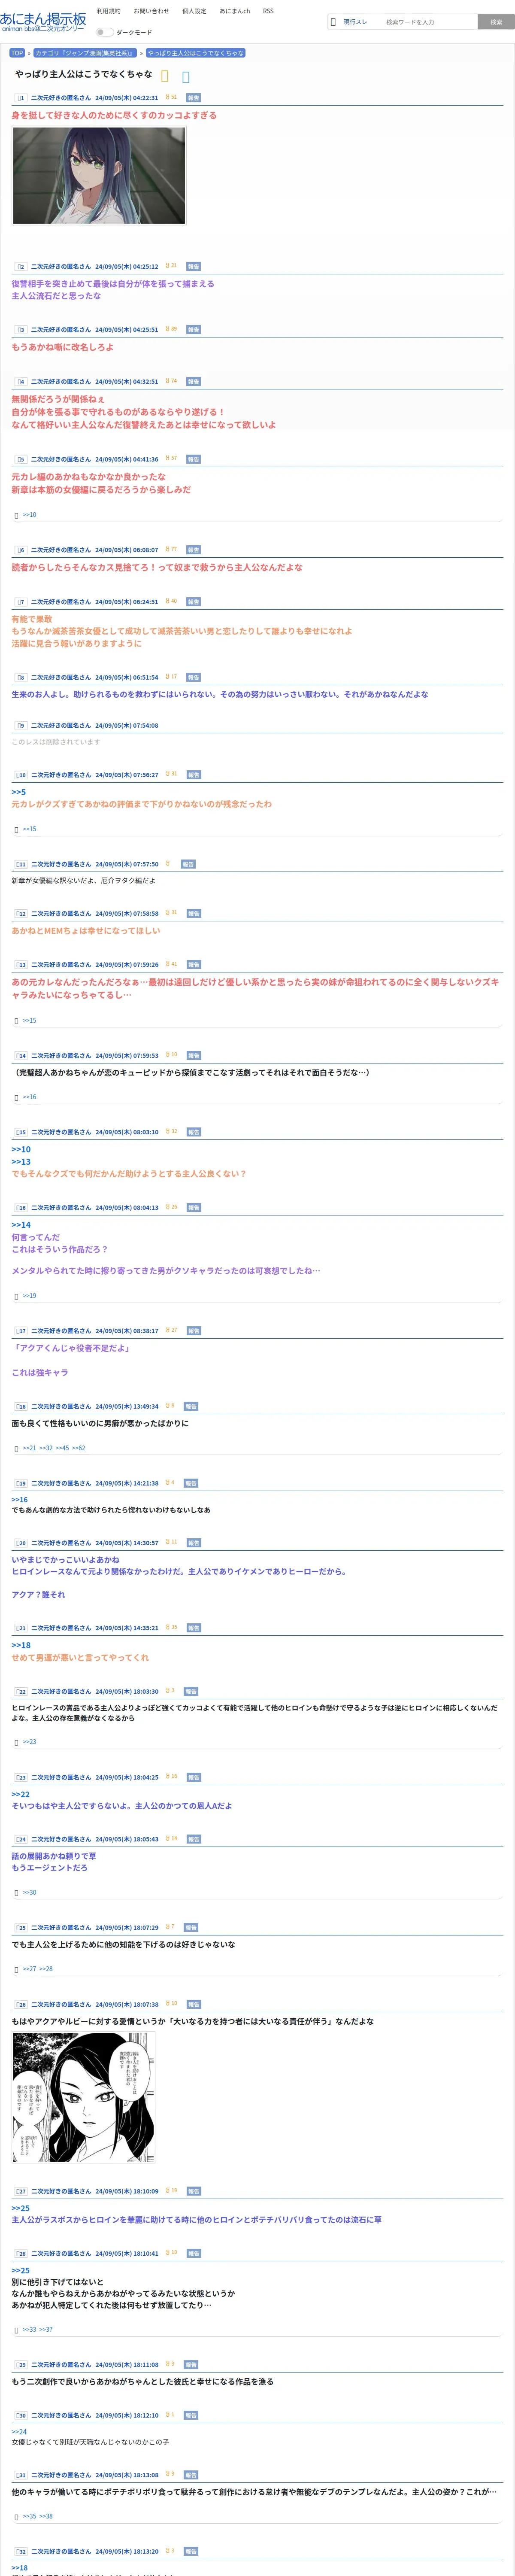Click the blue icon beside thread title
This screenshot has height=2576, width=515.
[186, 76]
